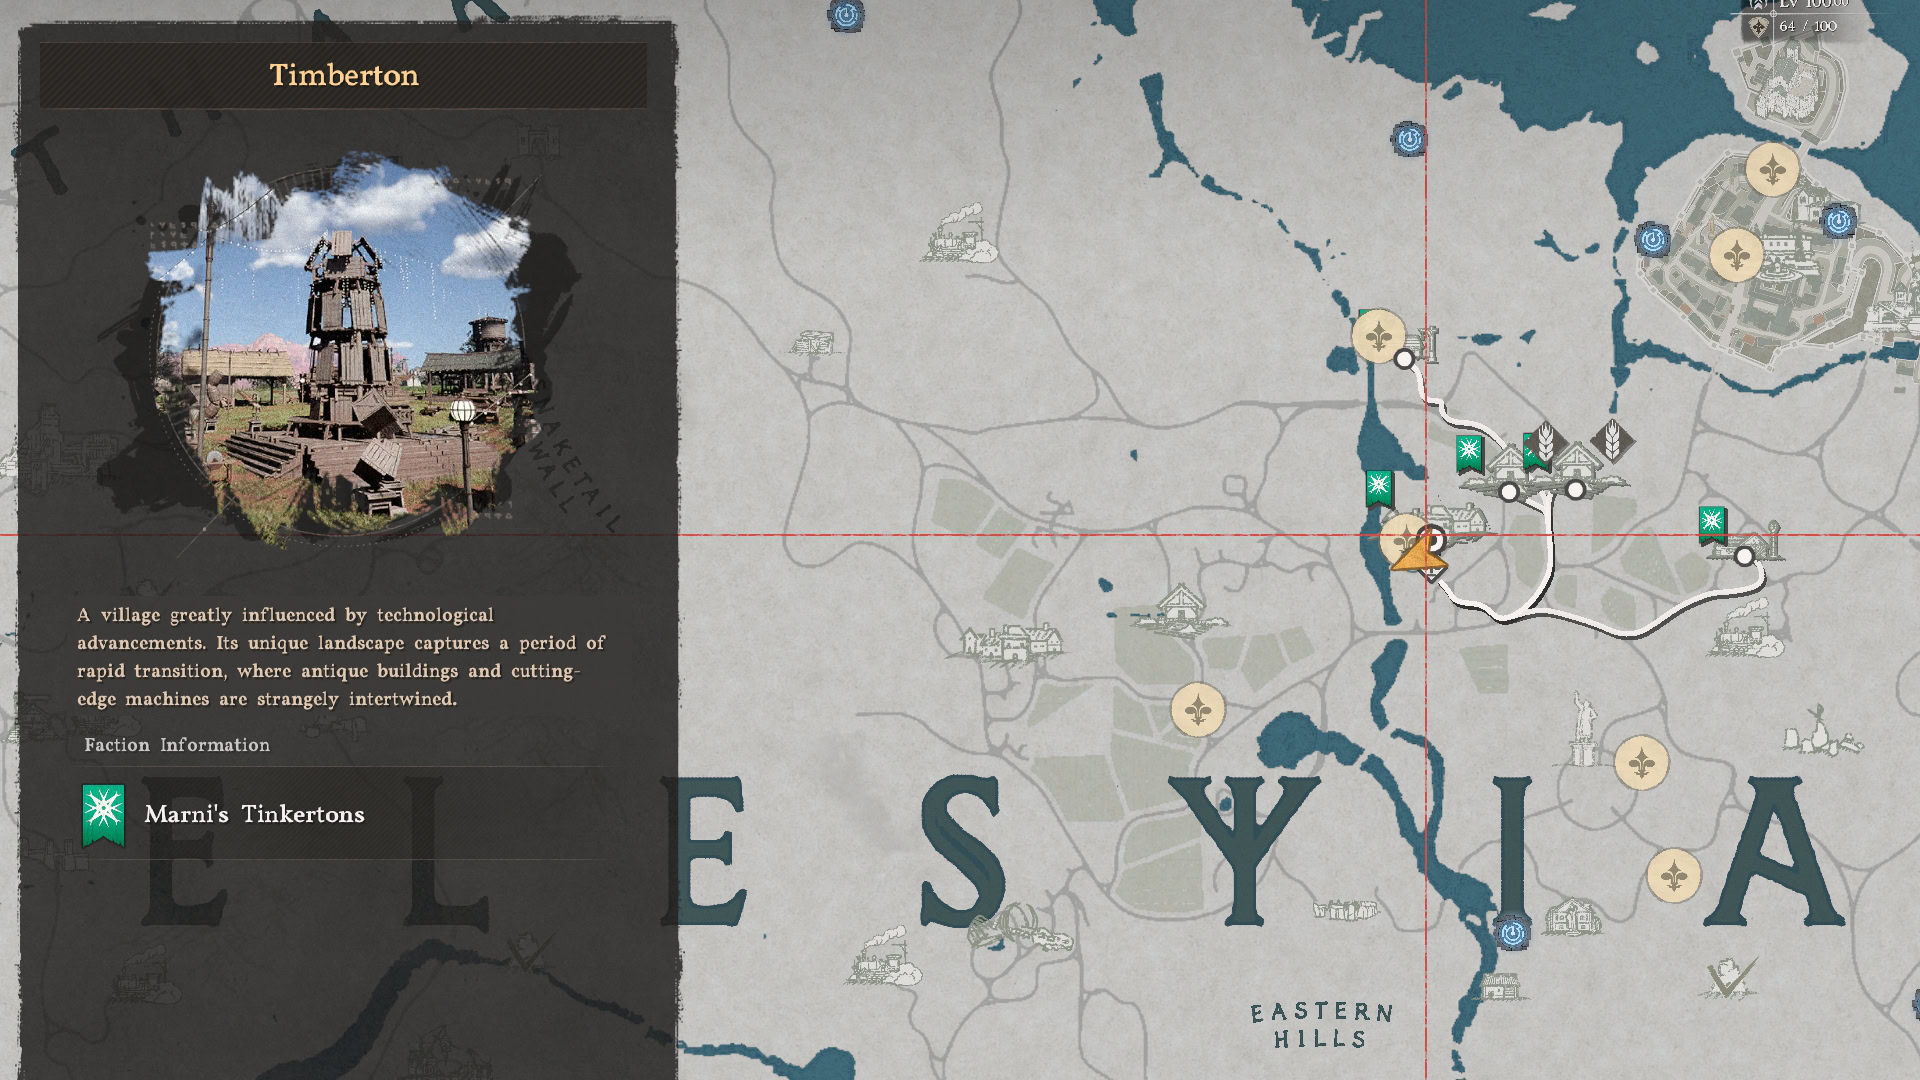Click route end waypoint at the silo farm
Screen dimensions: 1920x1080
[x=1744, y=556]
